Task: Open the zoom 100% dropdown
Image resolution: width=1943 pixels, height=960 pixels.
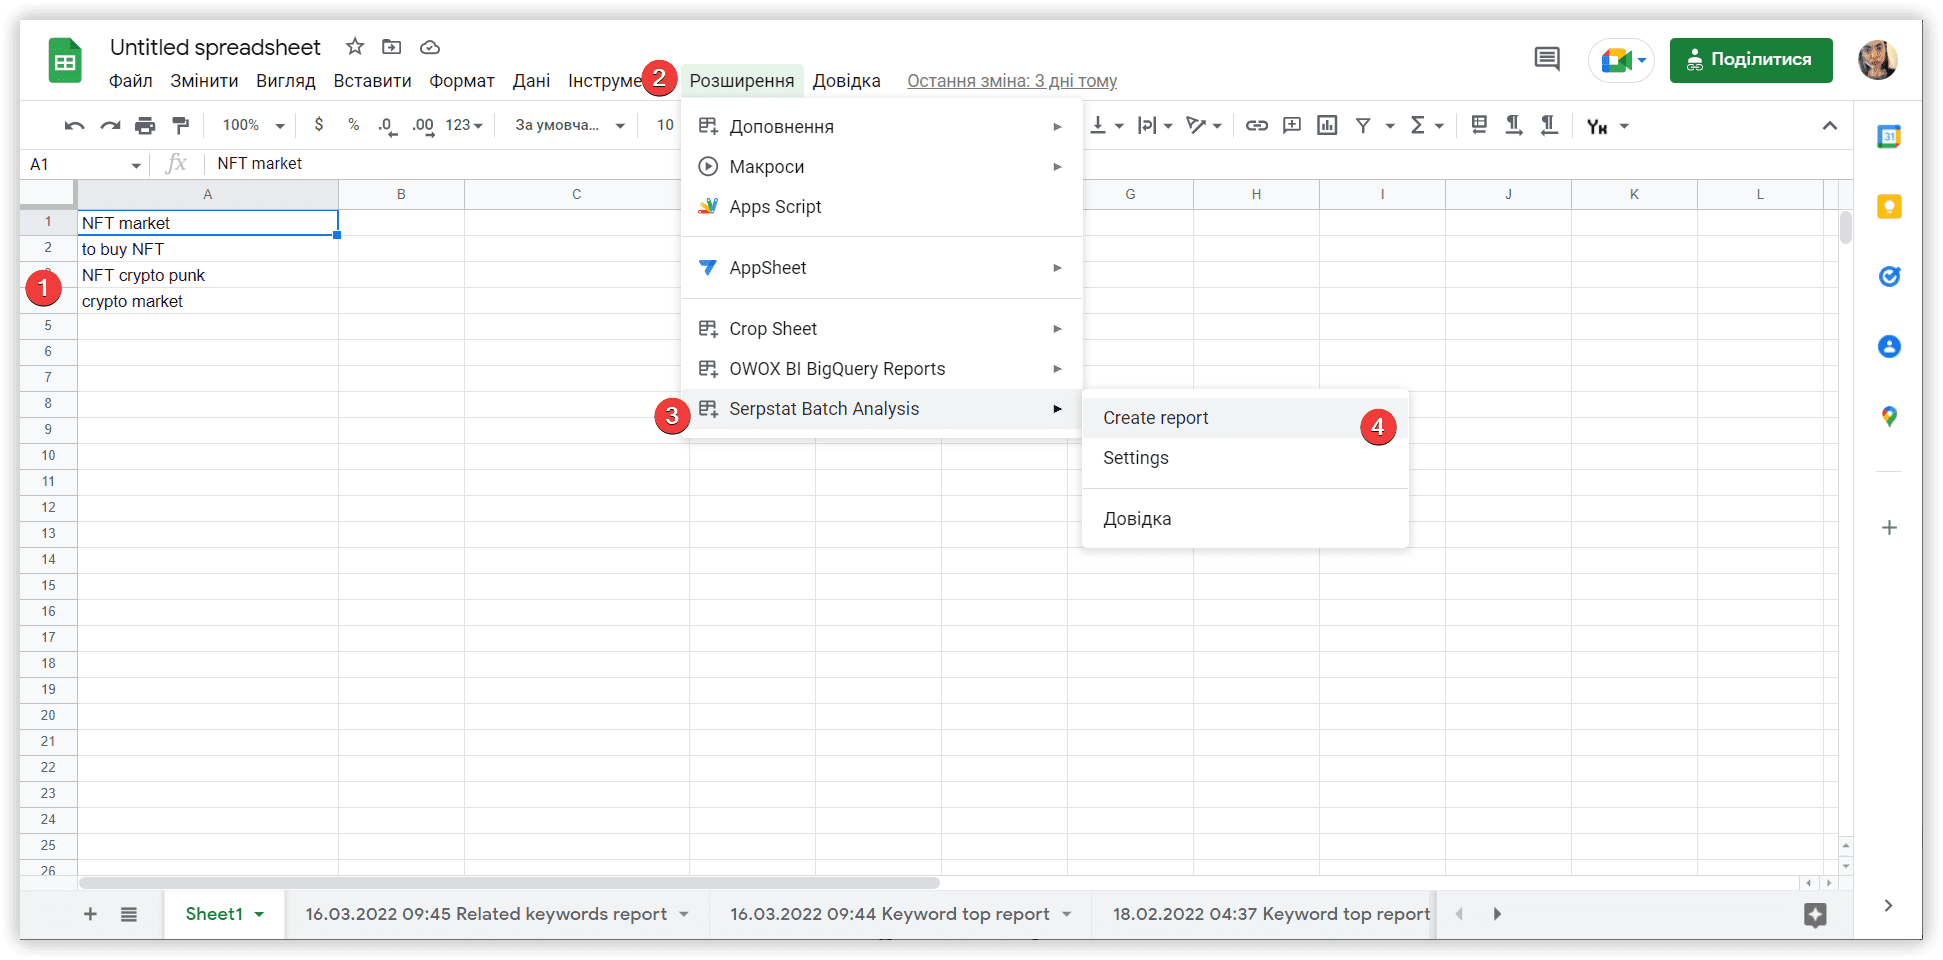Action: (x=253, y=125)
